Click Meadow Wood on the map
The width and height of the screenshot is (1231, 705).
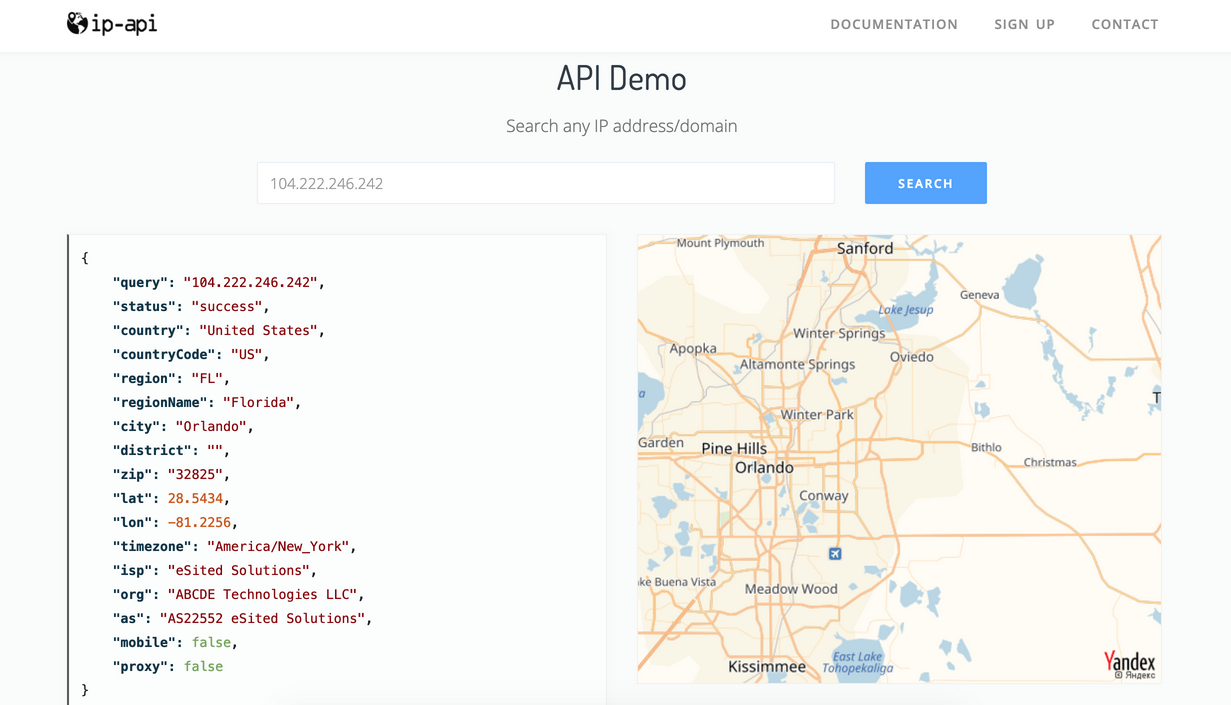coord(791,589)
